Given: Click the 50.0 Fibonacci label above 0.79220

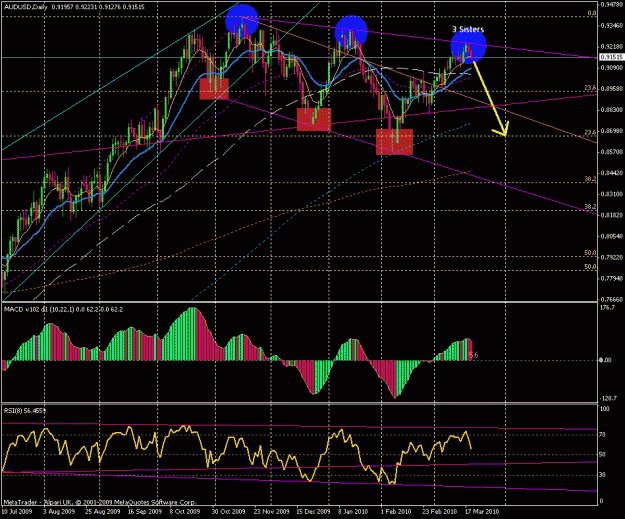Looking at the screenshot, I should coord(590,253).
